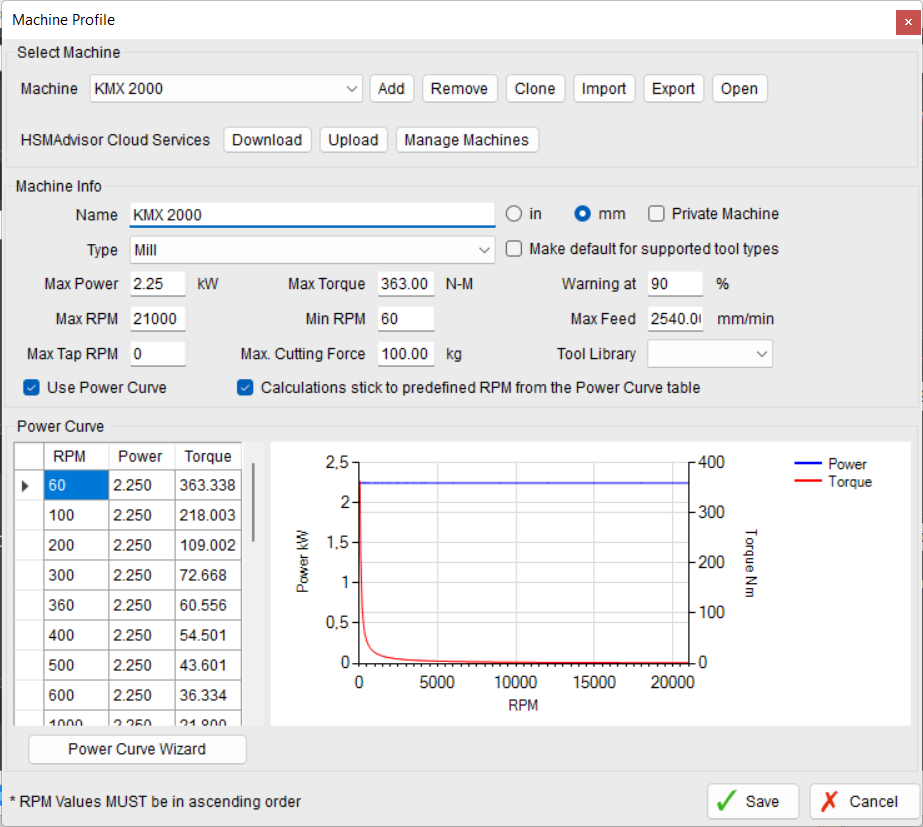The width and height of the screenshot is (923, 827).
Task: Launch the Power Curve Wizard
Action: (x=137, y=749)
